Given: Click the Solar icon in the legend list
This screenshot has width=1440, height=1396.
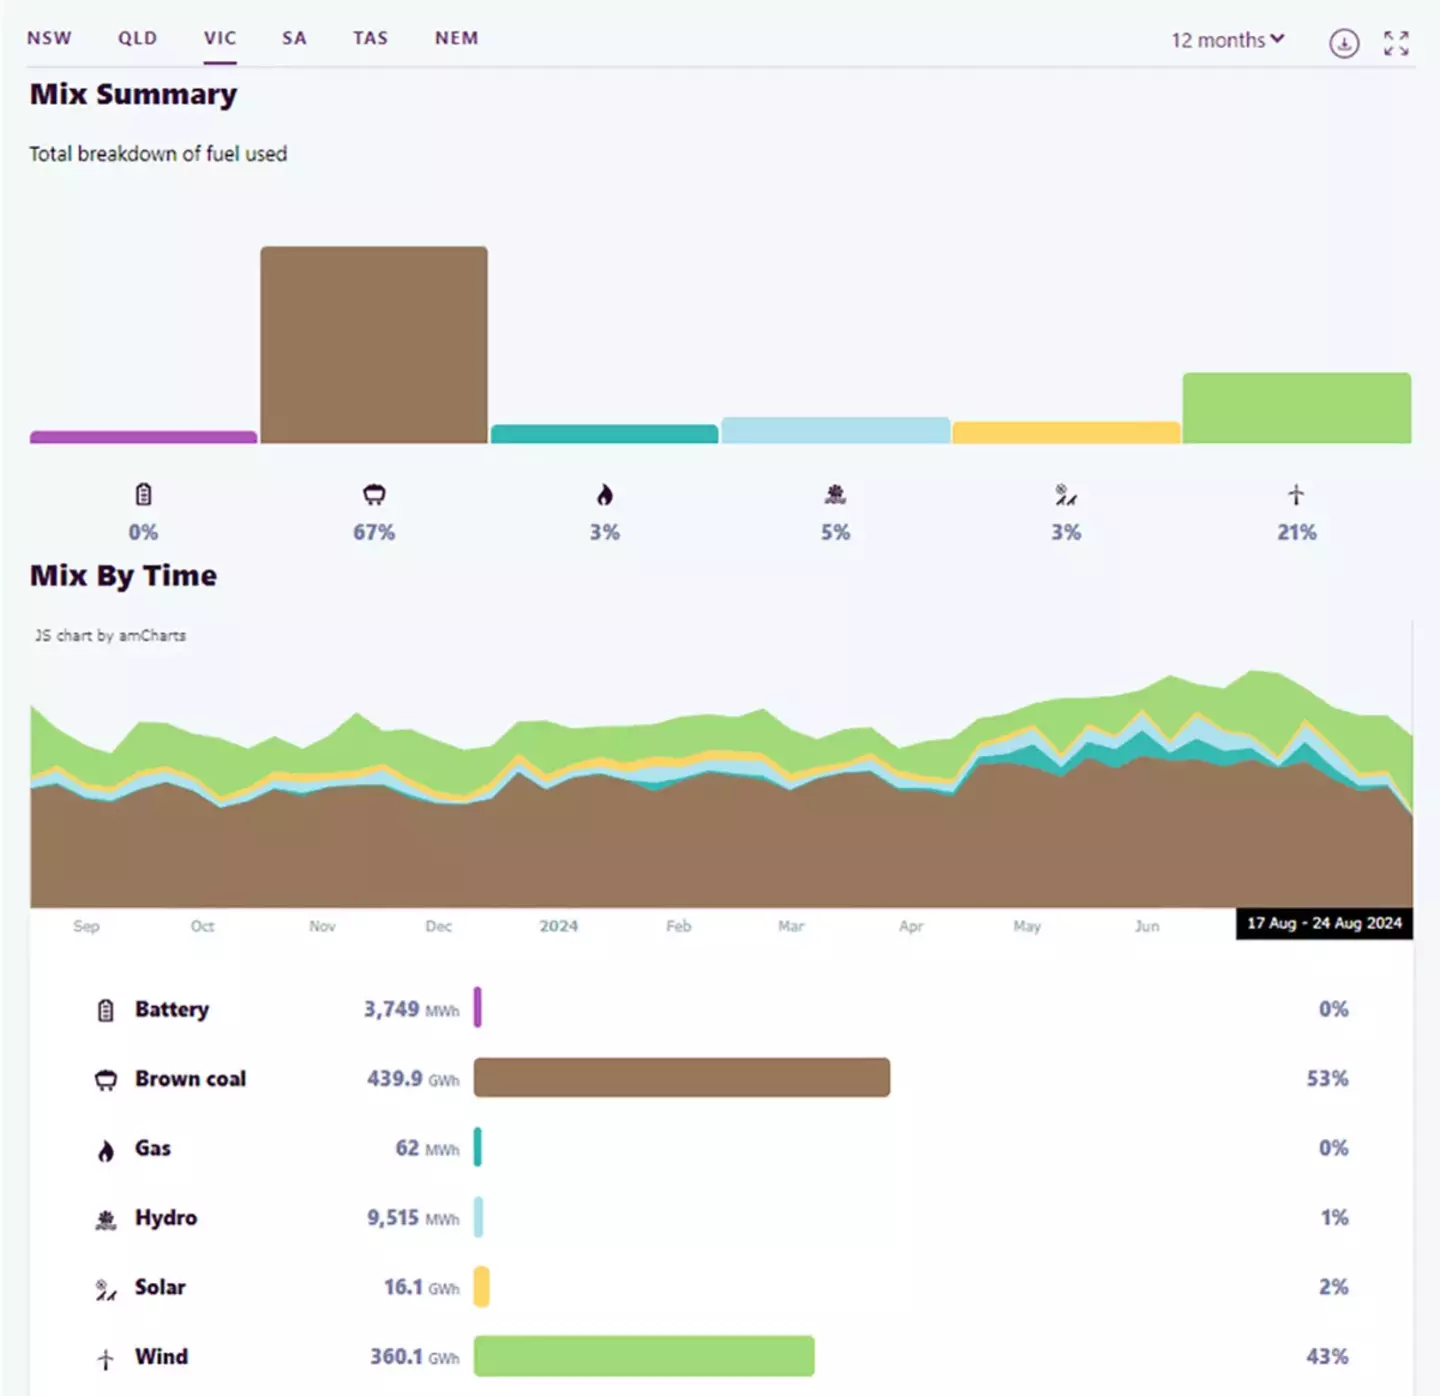Looking at the screenshot, I should pos(106,1289).
